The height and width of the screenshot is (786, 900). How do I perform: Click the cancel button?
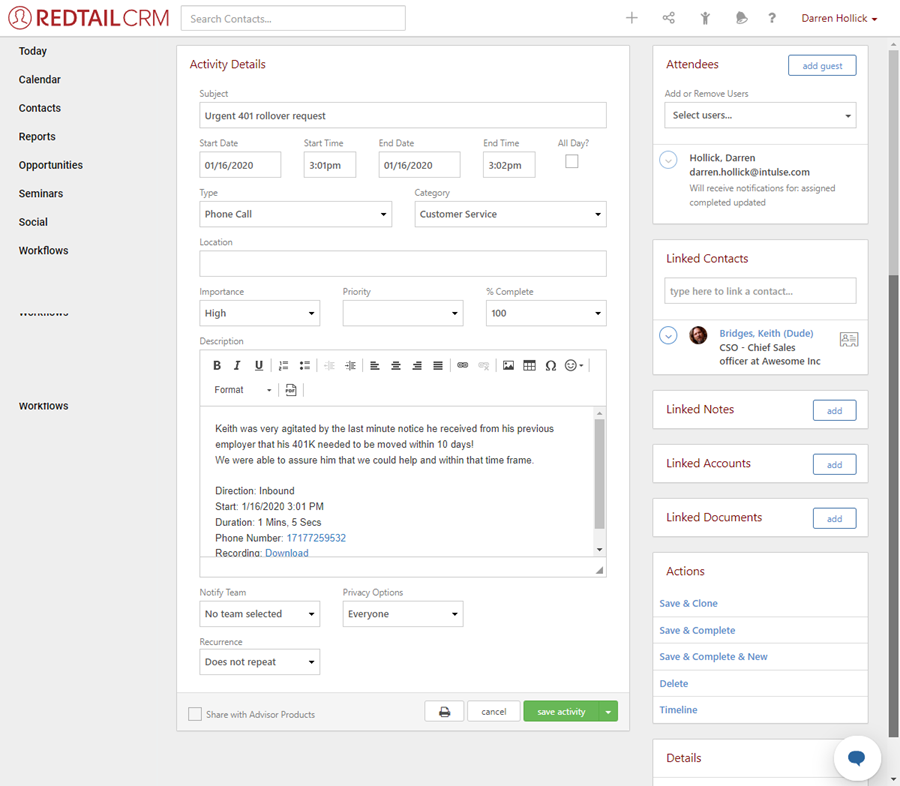pyautogui.click(x=494, y=712)
